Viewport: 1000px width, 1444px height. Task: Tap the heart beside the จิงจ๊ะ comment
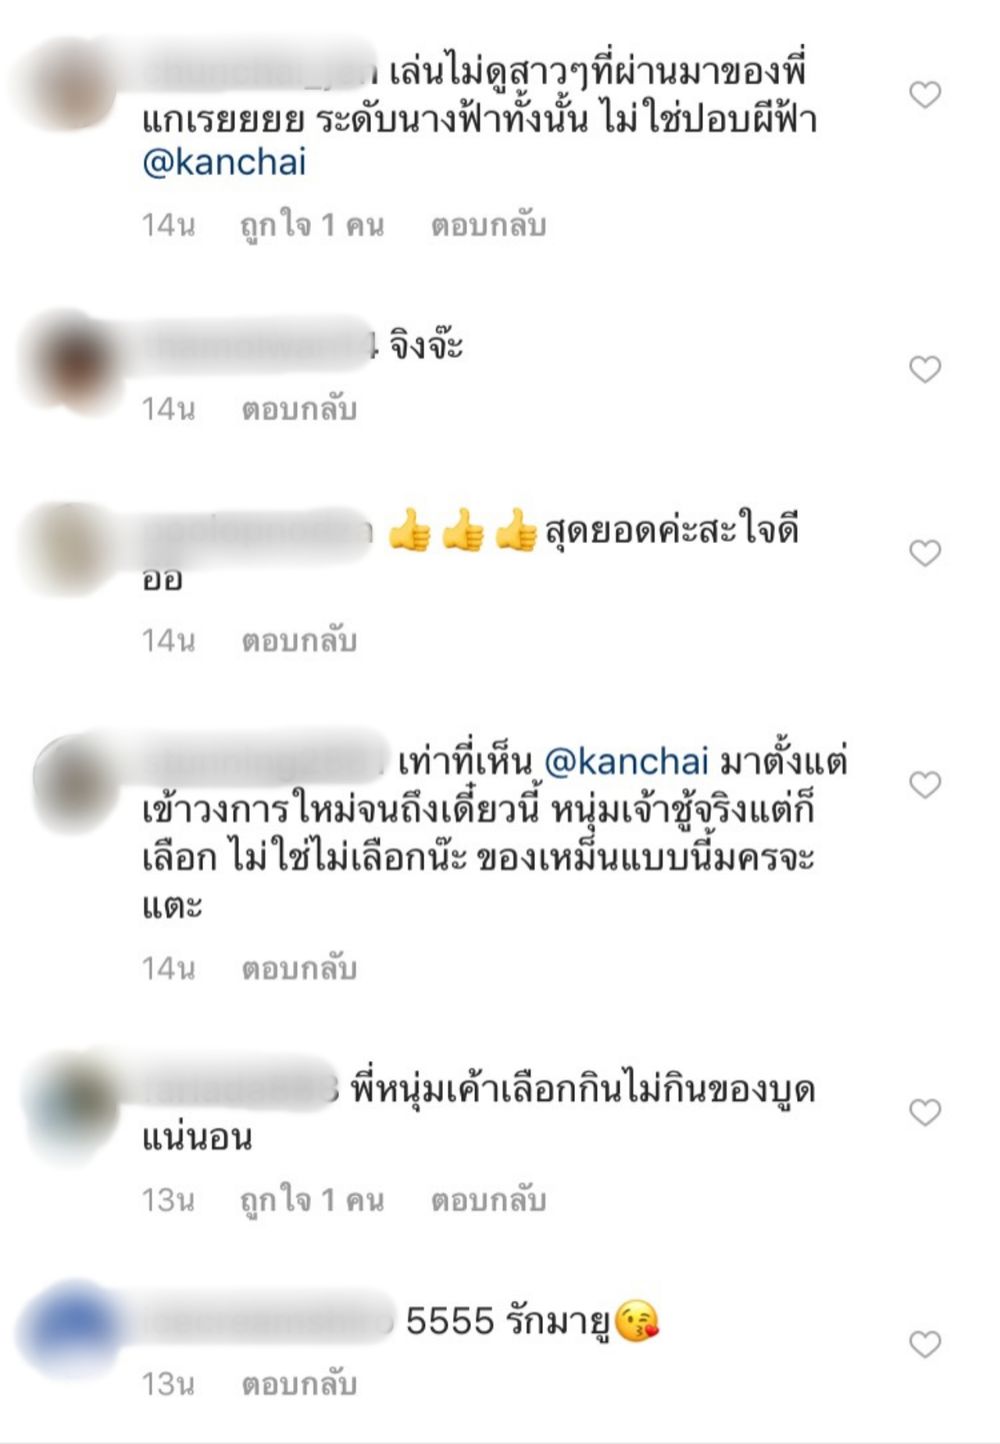click(x=925, y=369)
